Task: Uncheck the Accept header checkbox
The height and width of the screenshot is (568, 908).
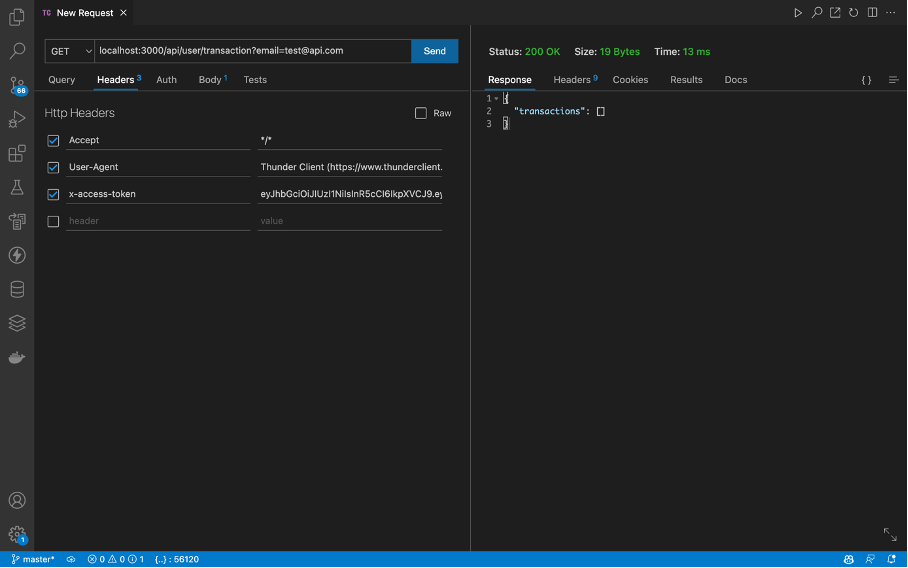Action: [53, 141]
